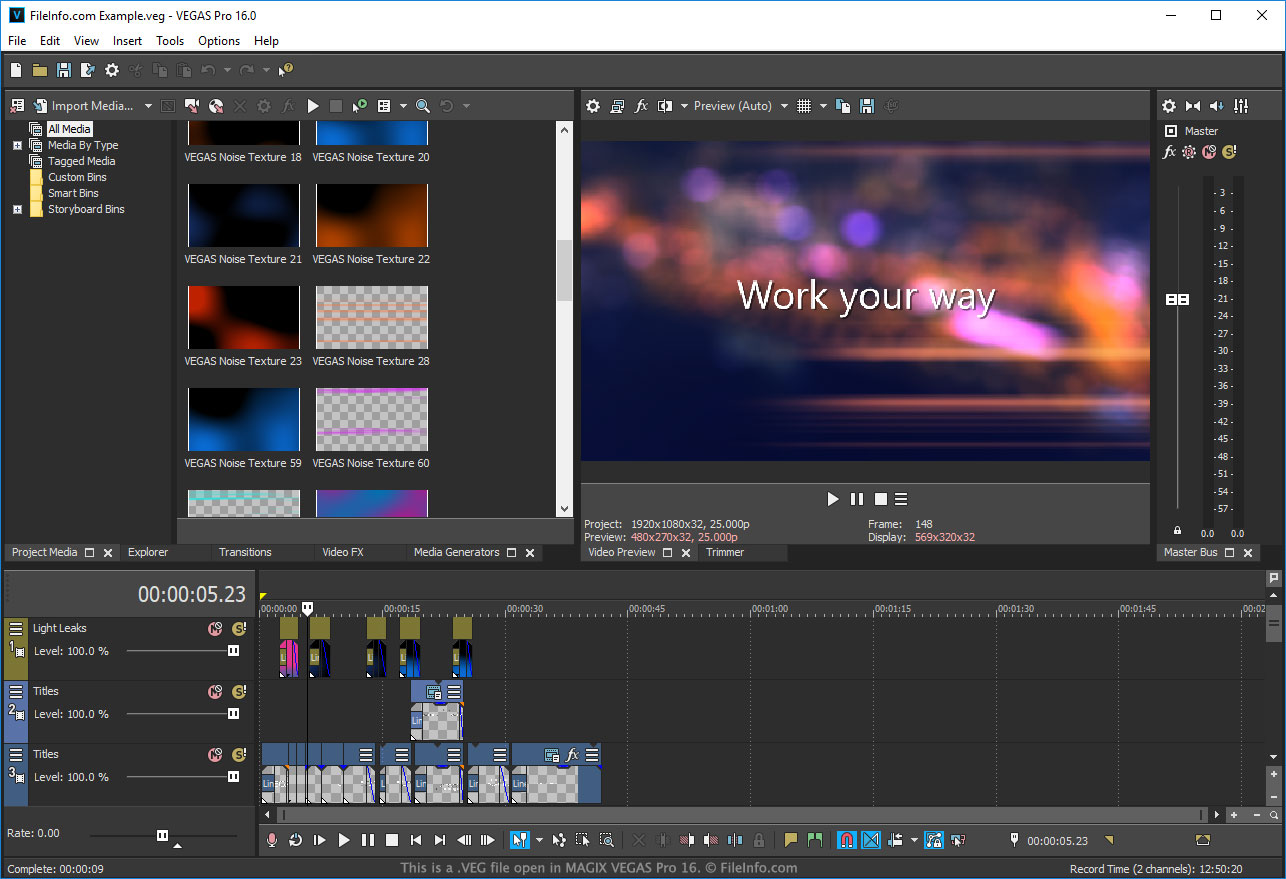
Task: Open the Project Media views dropdown arrow
Action: pyautogui.click(x=403, y=106)
